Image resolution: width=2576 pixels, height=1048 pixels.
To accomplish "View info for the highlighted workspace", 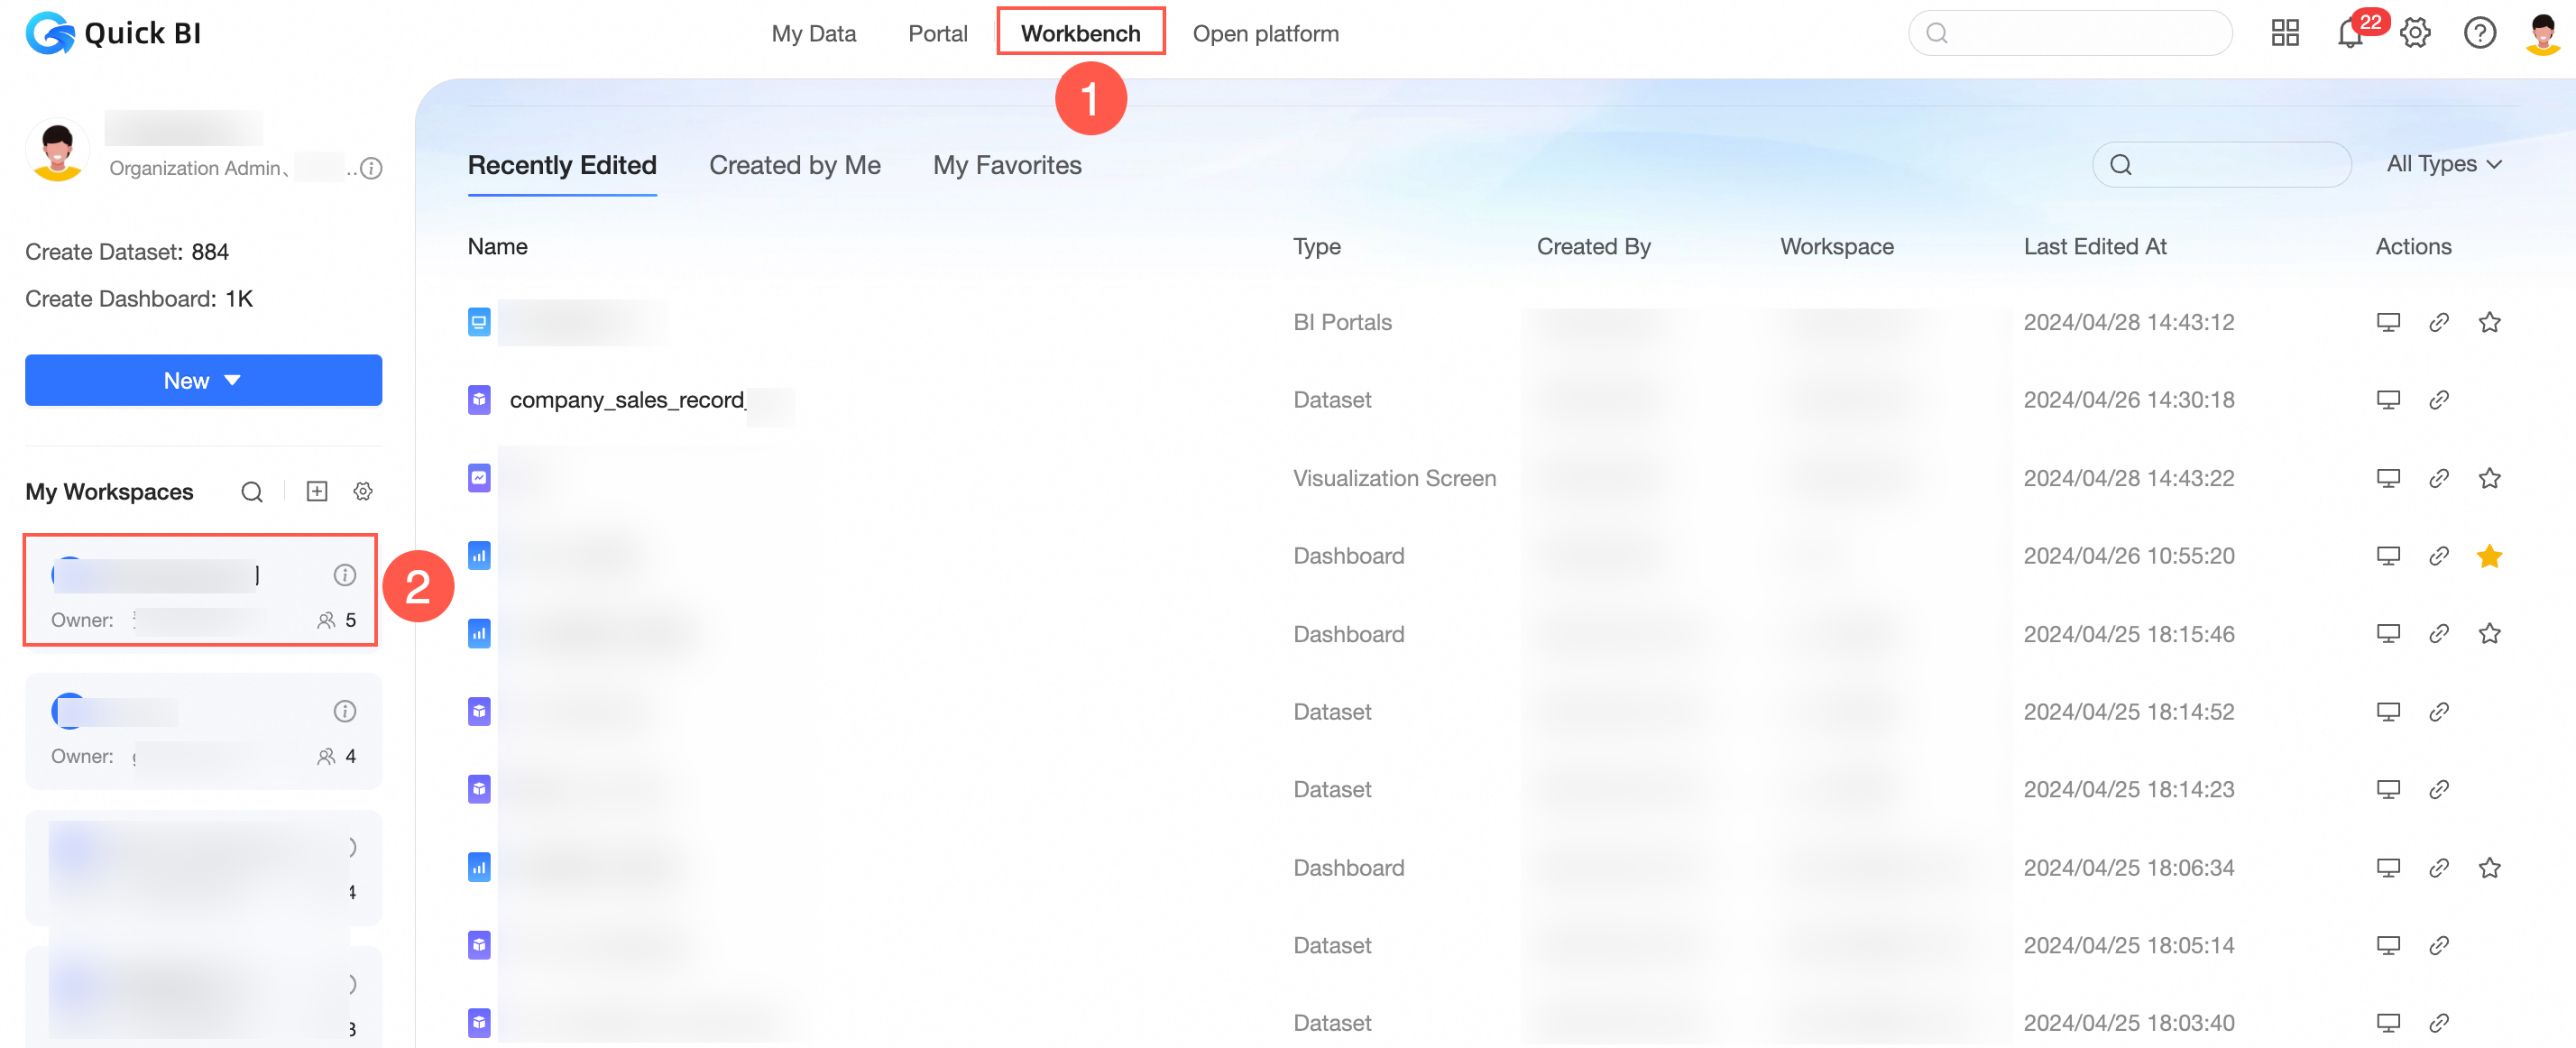I will pos(345,574).
